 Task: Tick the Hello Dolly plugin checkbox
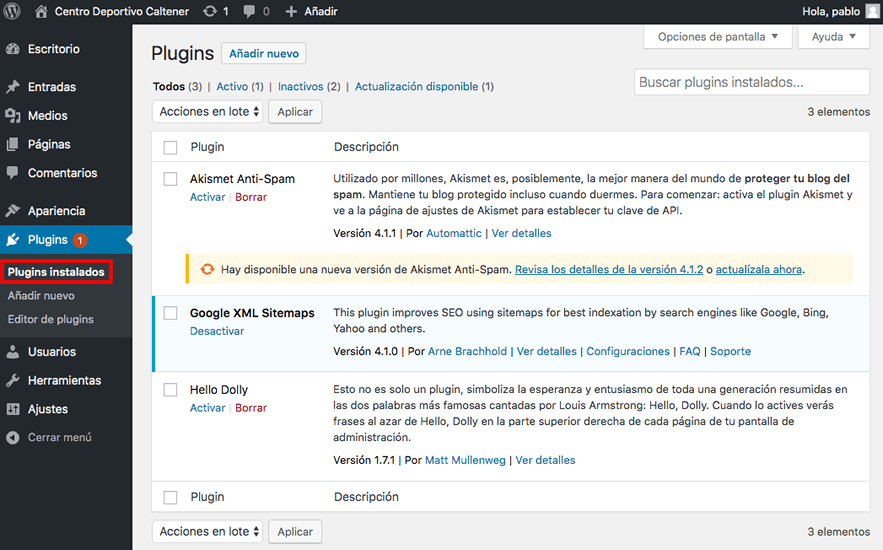pyautogui.click(x=170, y=390)
